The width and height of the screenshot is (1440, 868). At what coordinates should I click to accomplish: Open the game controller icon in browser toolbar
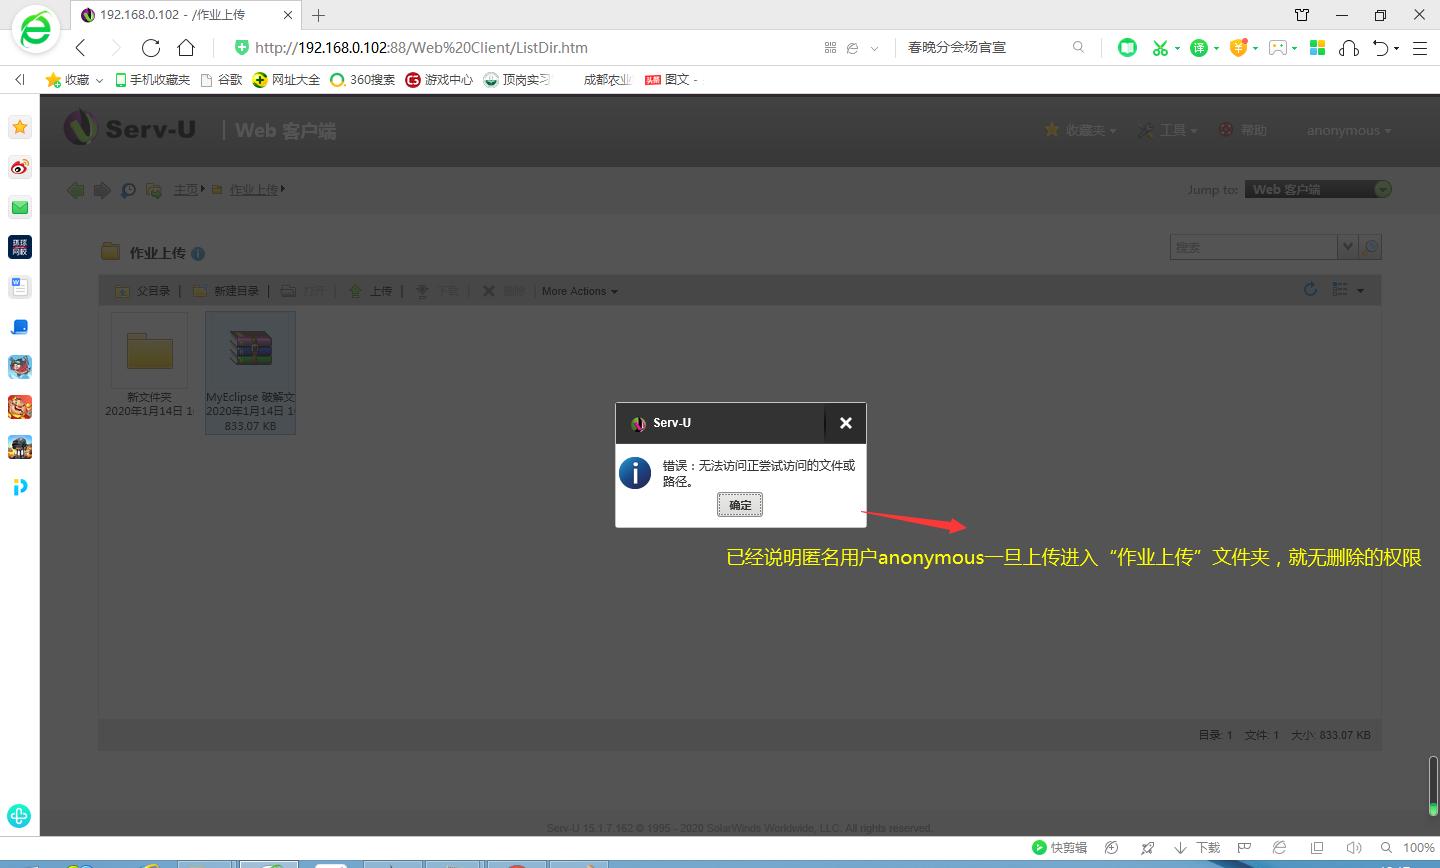tap(1278, 47)
